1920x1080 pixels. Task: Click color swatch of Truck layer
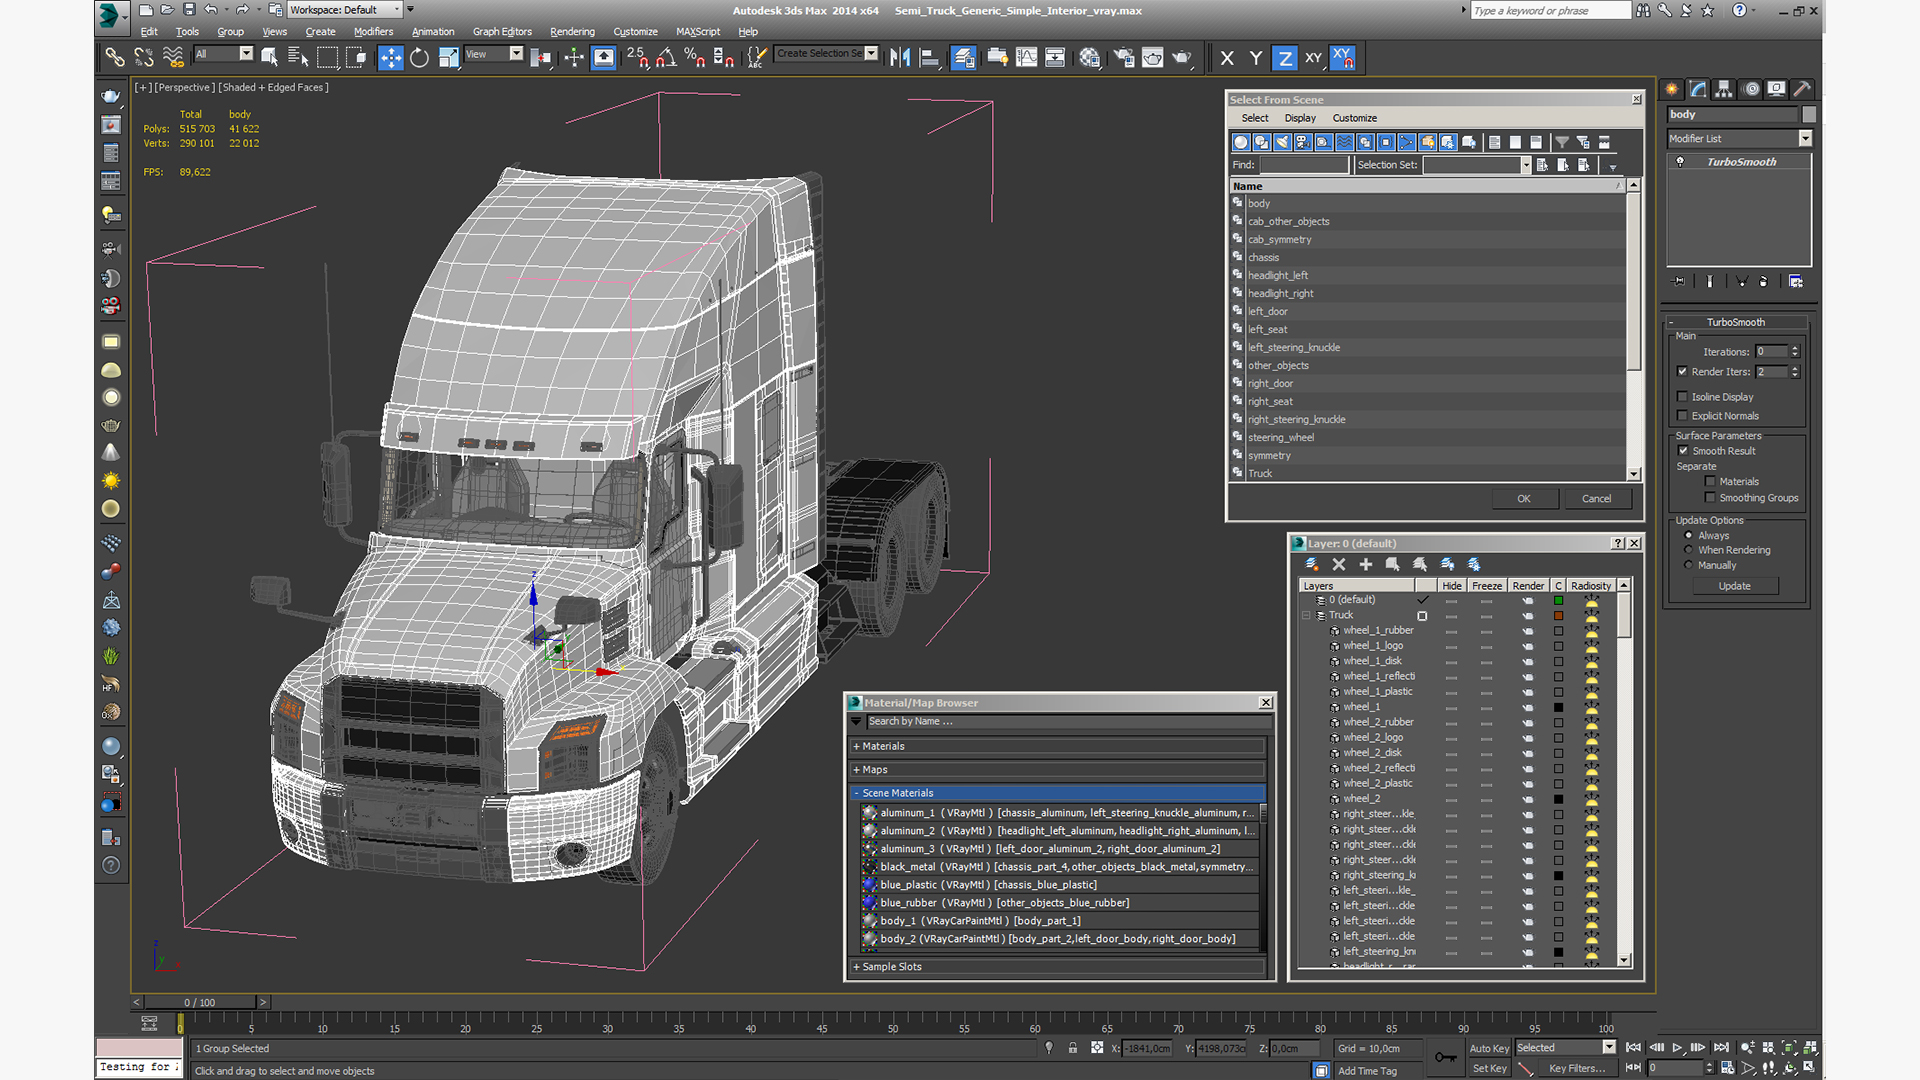pyautogui.click(x=1558, y=616)
